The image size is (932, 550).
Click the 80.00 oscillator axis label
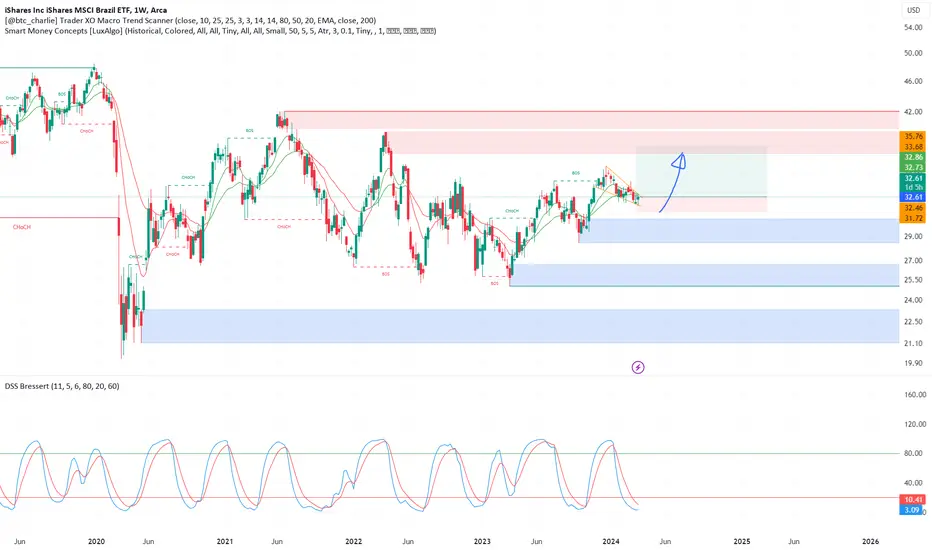pyautogui.click(x=914, y=453)
